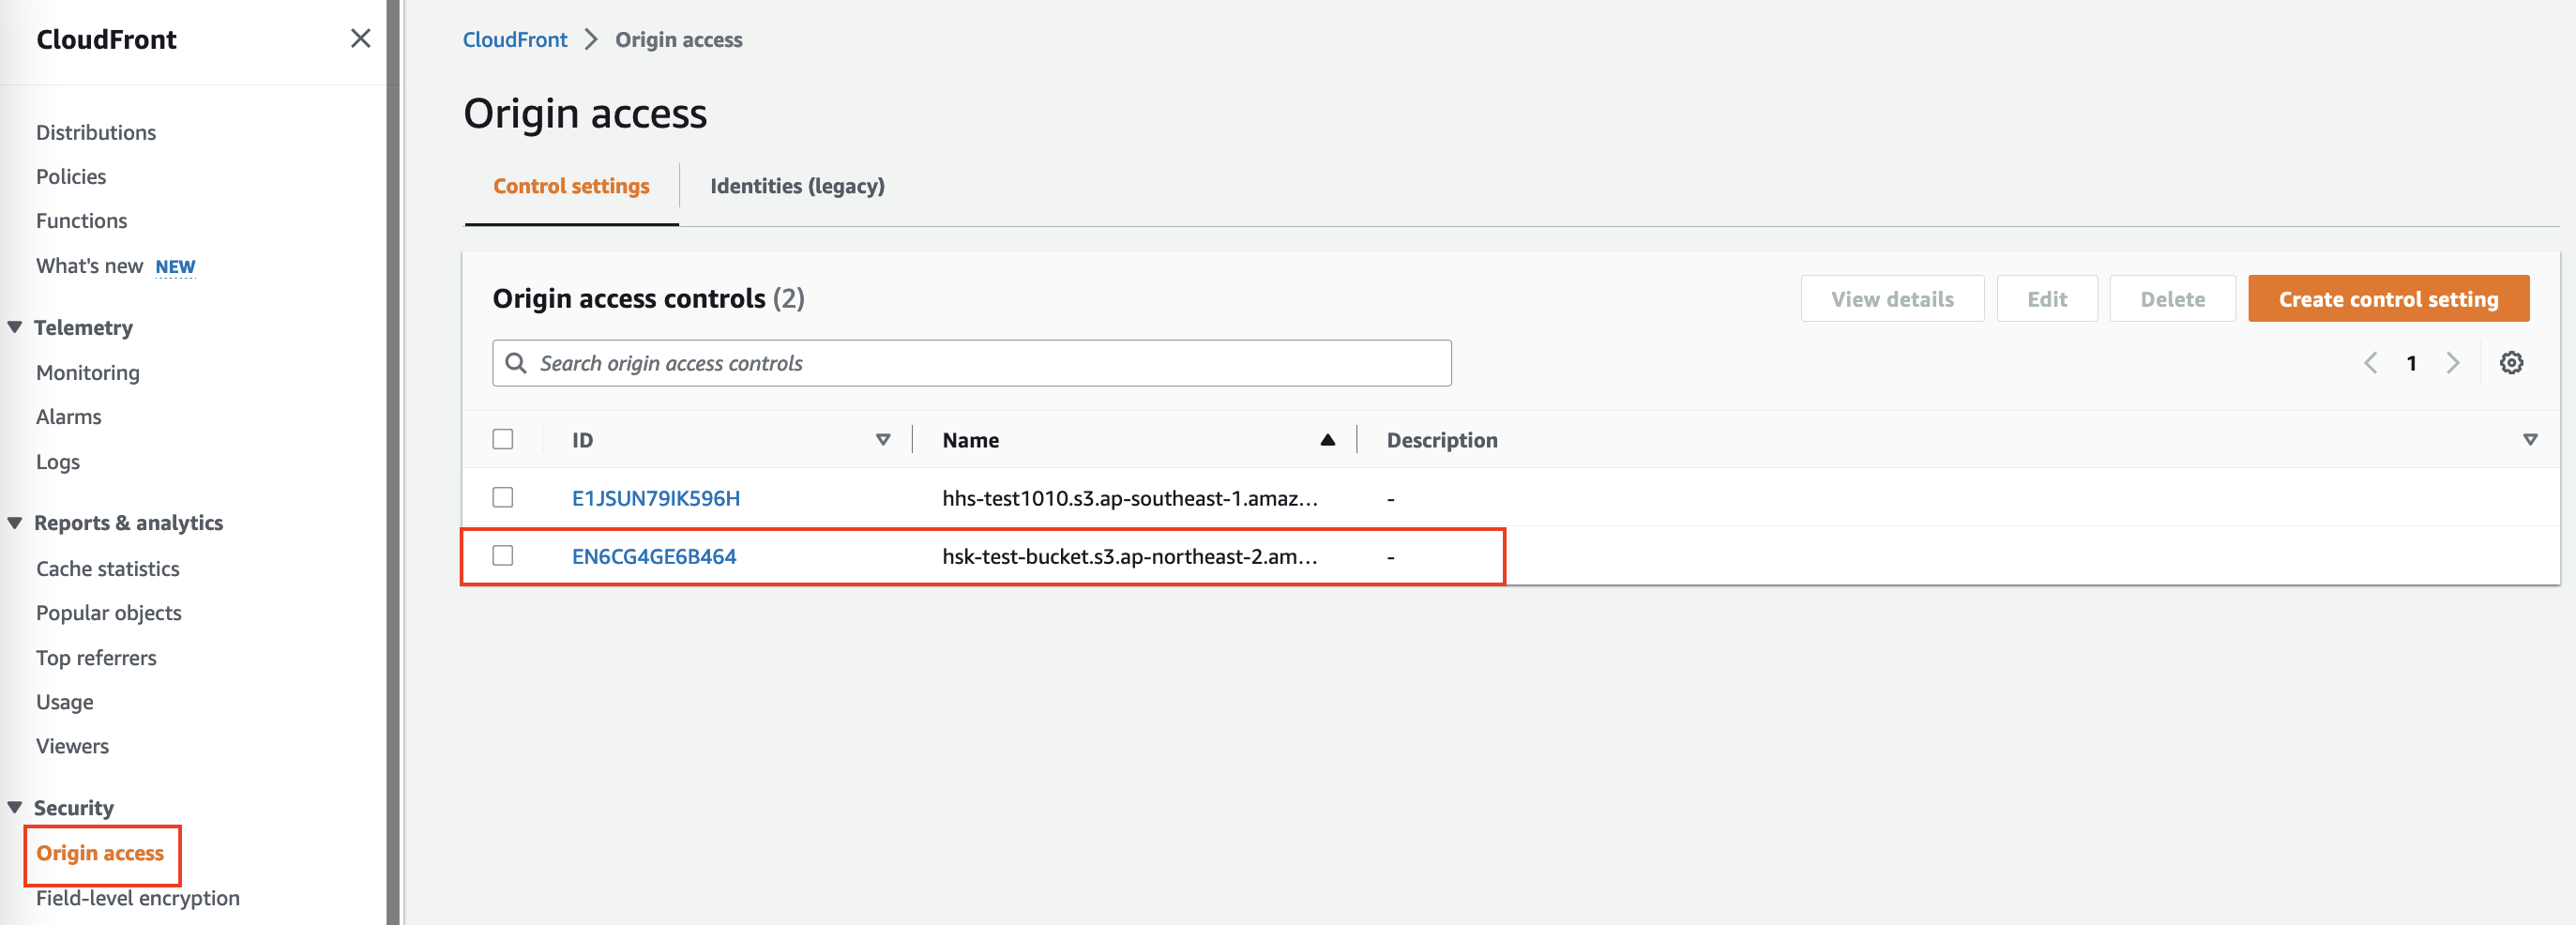Open Cache statistics report
2576x925 pixels.
pyautogui.click(x=108, y=568)
